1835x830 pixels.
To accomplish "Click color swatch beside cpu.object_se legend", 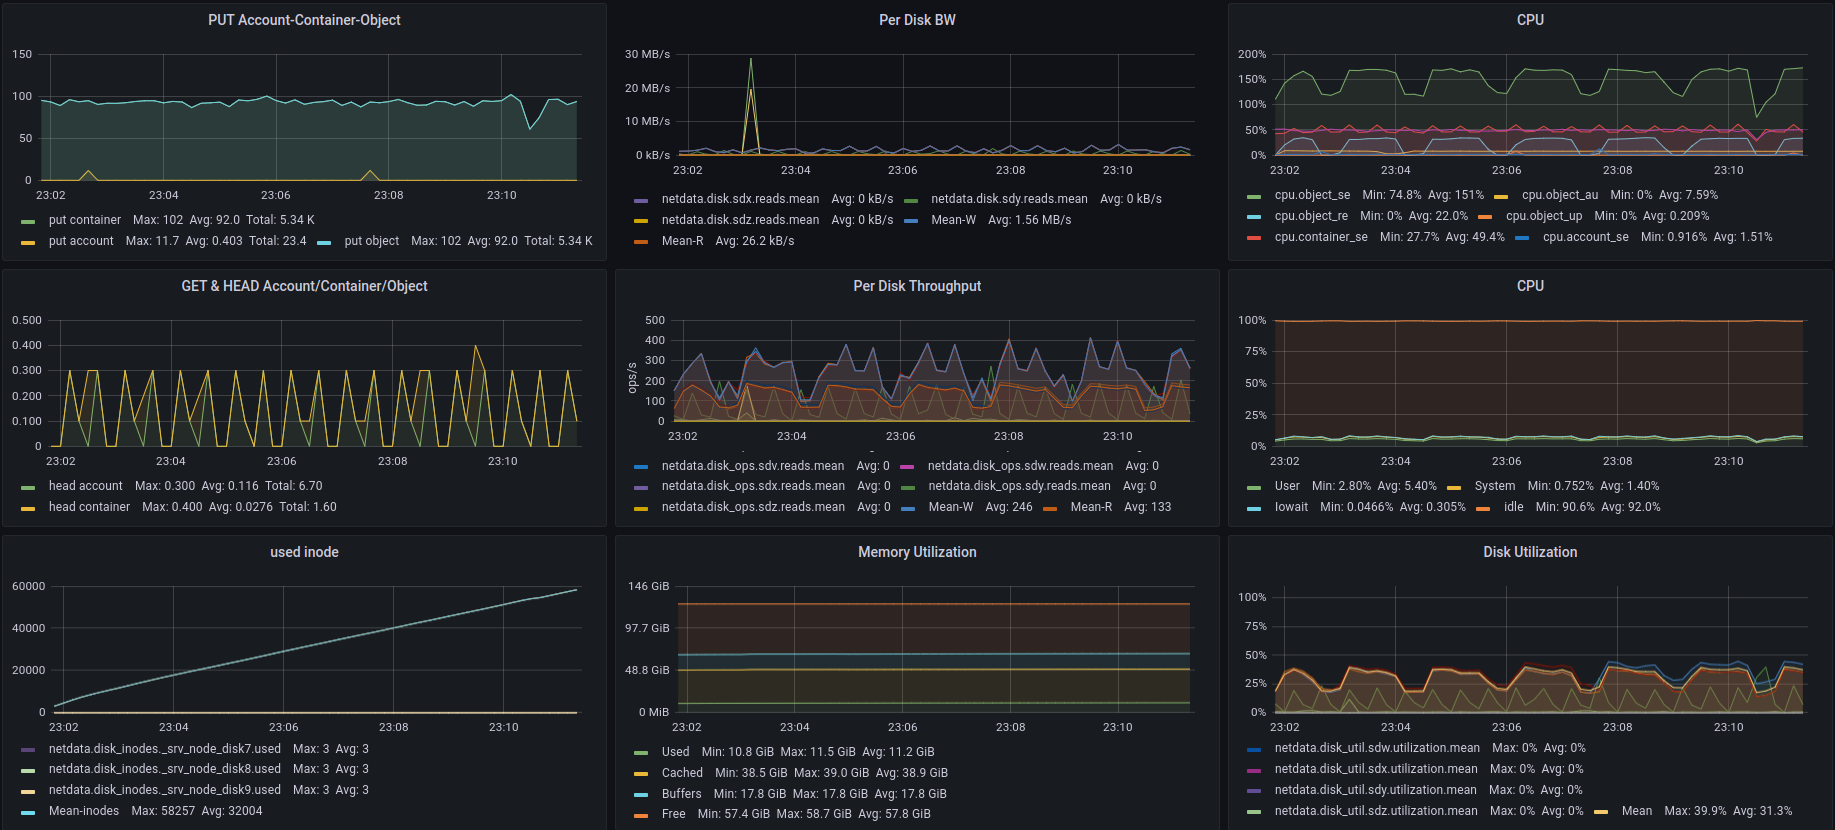I will coord(1254,196).
